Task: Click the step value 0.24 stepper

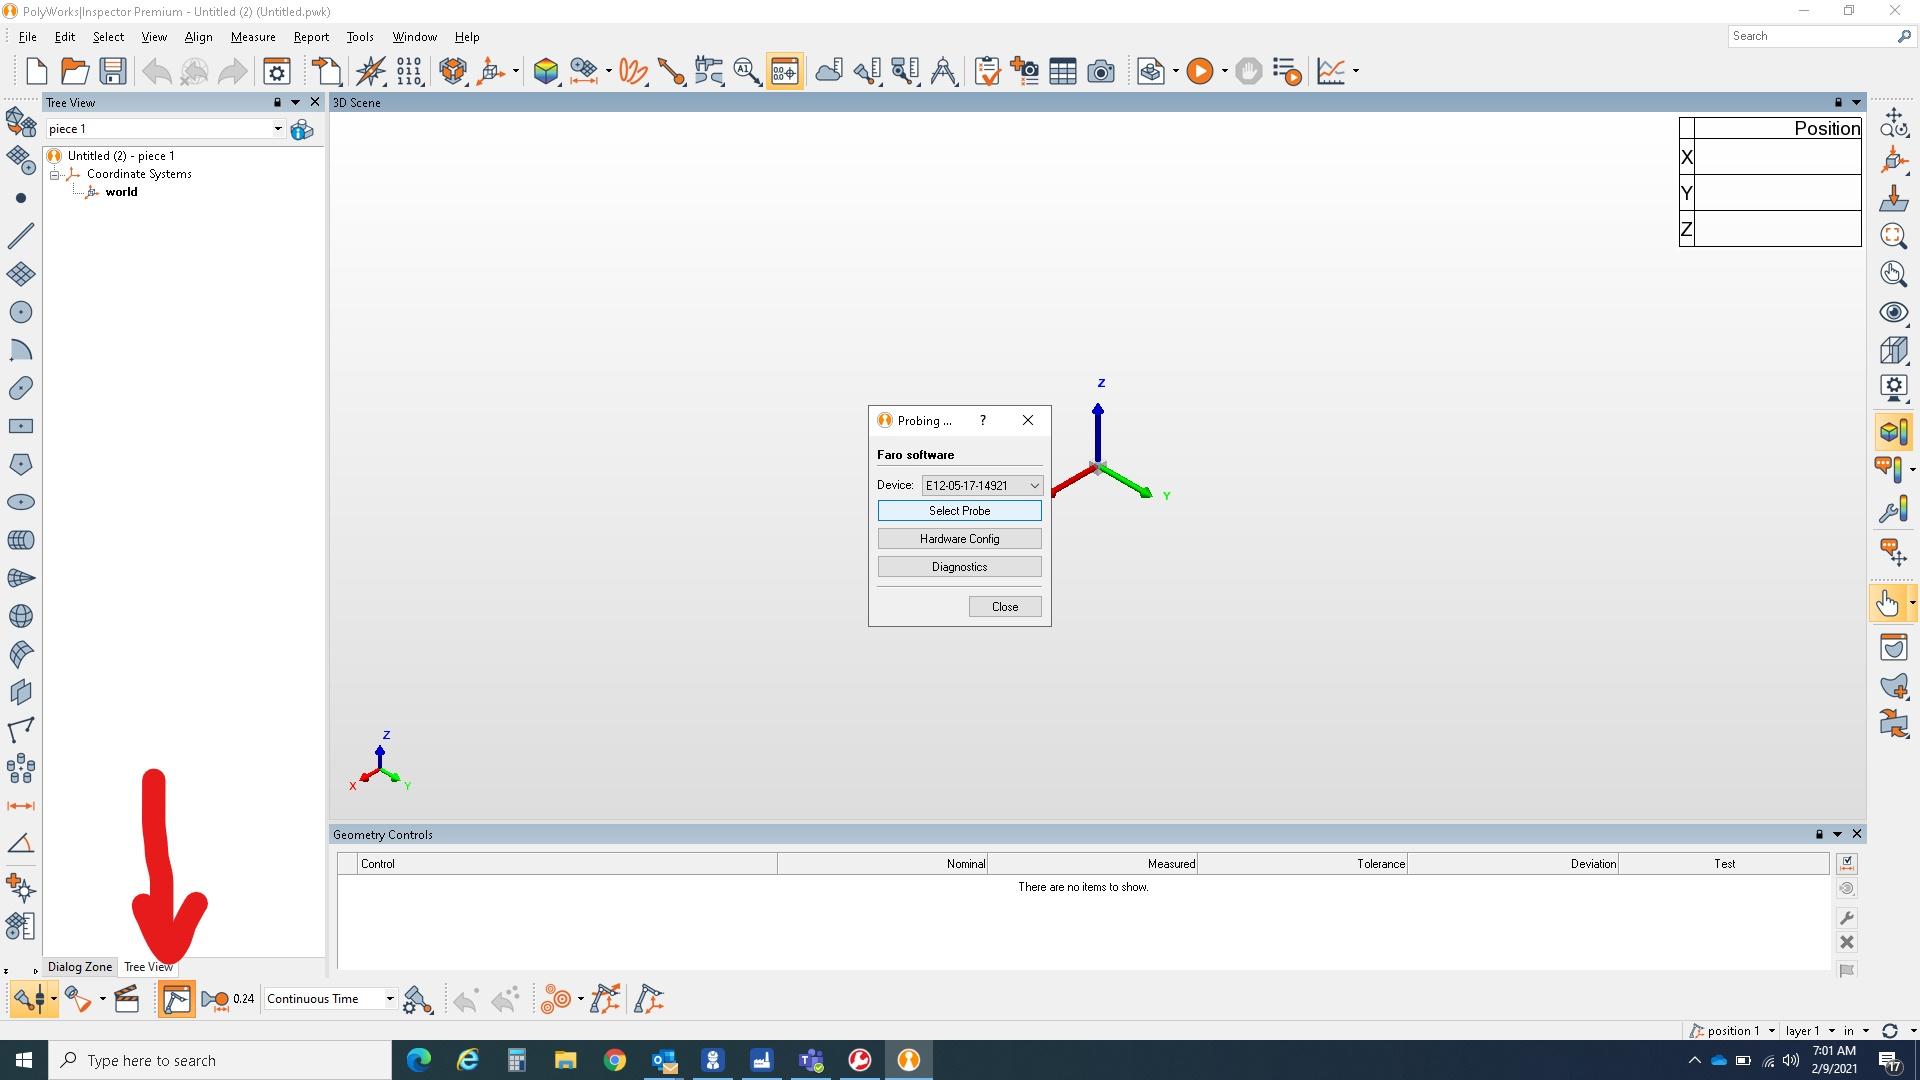Action: pyautogui.click(x=244, y=998)
